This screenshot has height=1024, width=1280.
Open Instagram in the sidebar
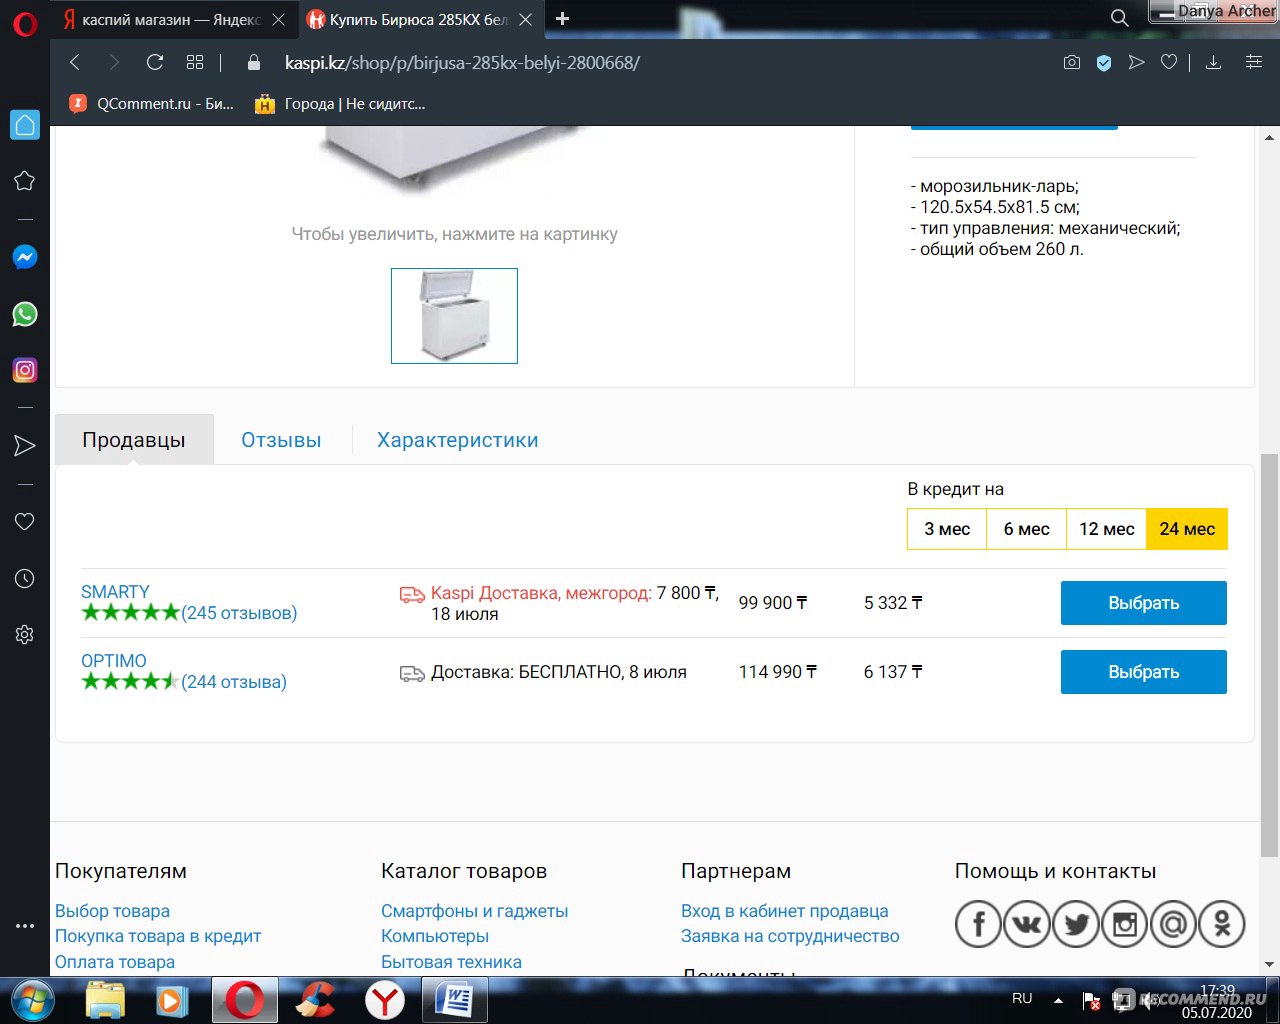click(25, 370)
